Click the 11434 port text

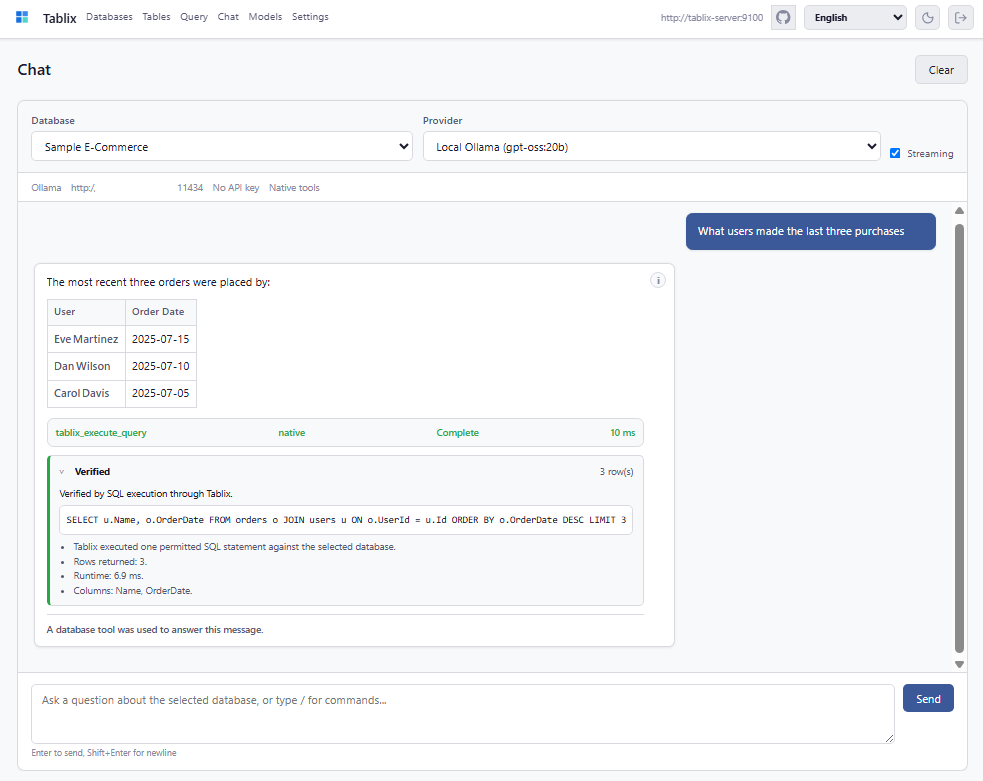[x=190, y=187]
